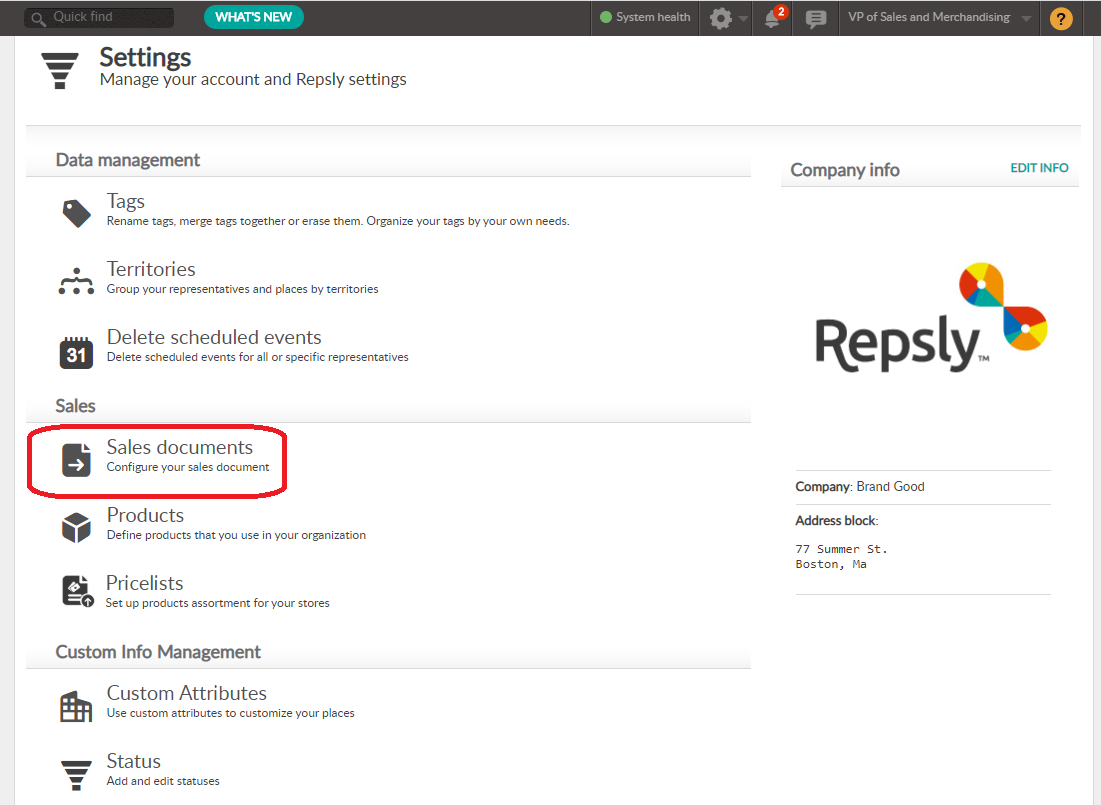
Task: Open the Tags settings link
Action: coord(126,201)
